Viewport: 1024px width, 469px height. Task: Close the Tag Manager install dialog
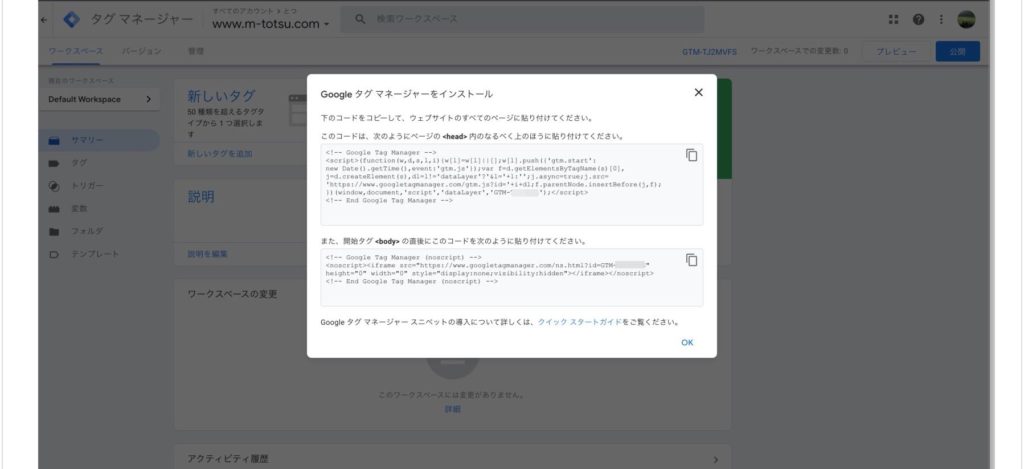[698, 93]
